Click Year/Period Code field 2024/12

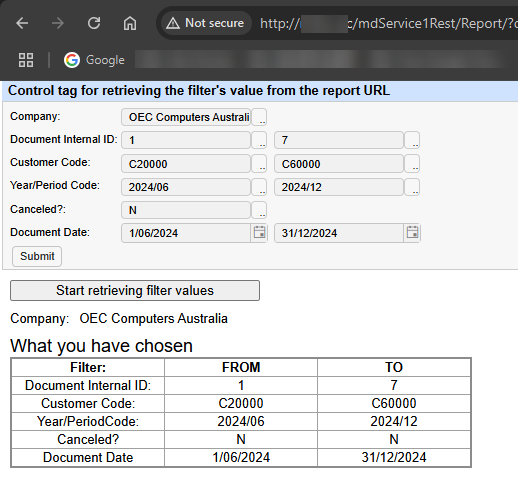339,187
